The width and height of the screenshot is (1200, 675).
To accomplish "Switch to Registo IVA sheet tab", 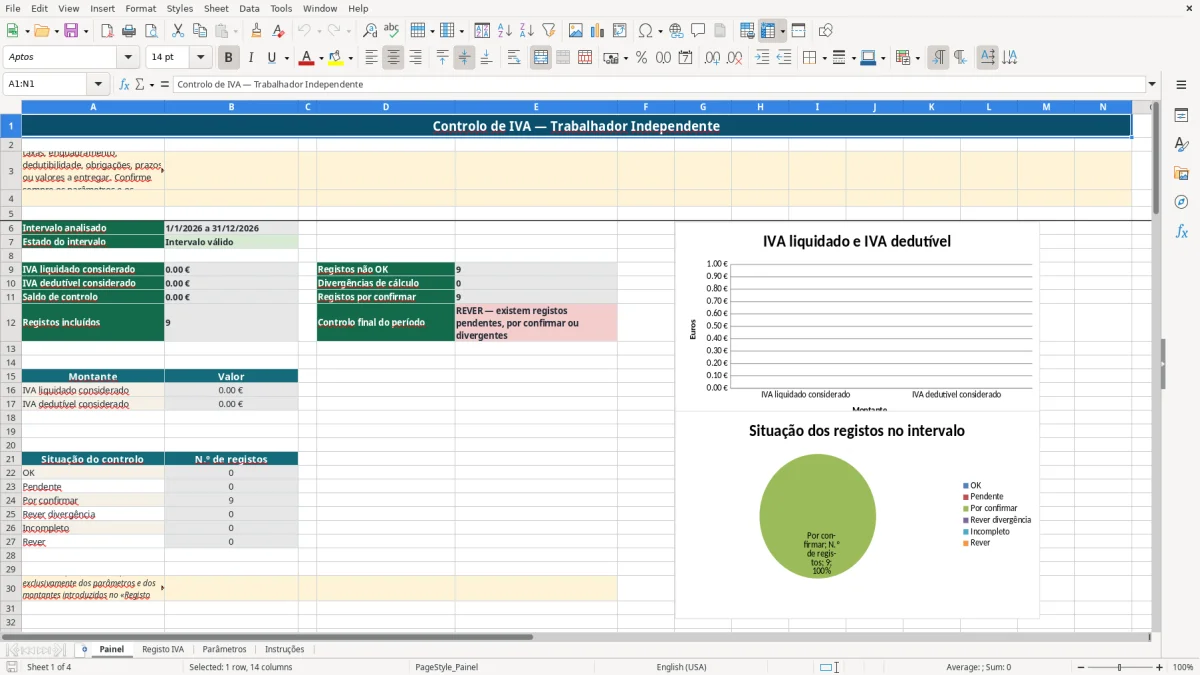I will pyautogui.click(x=163, y=649).
